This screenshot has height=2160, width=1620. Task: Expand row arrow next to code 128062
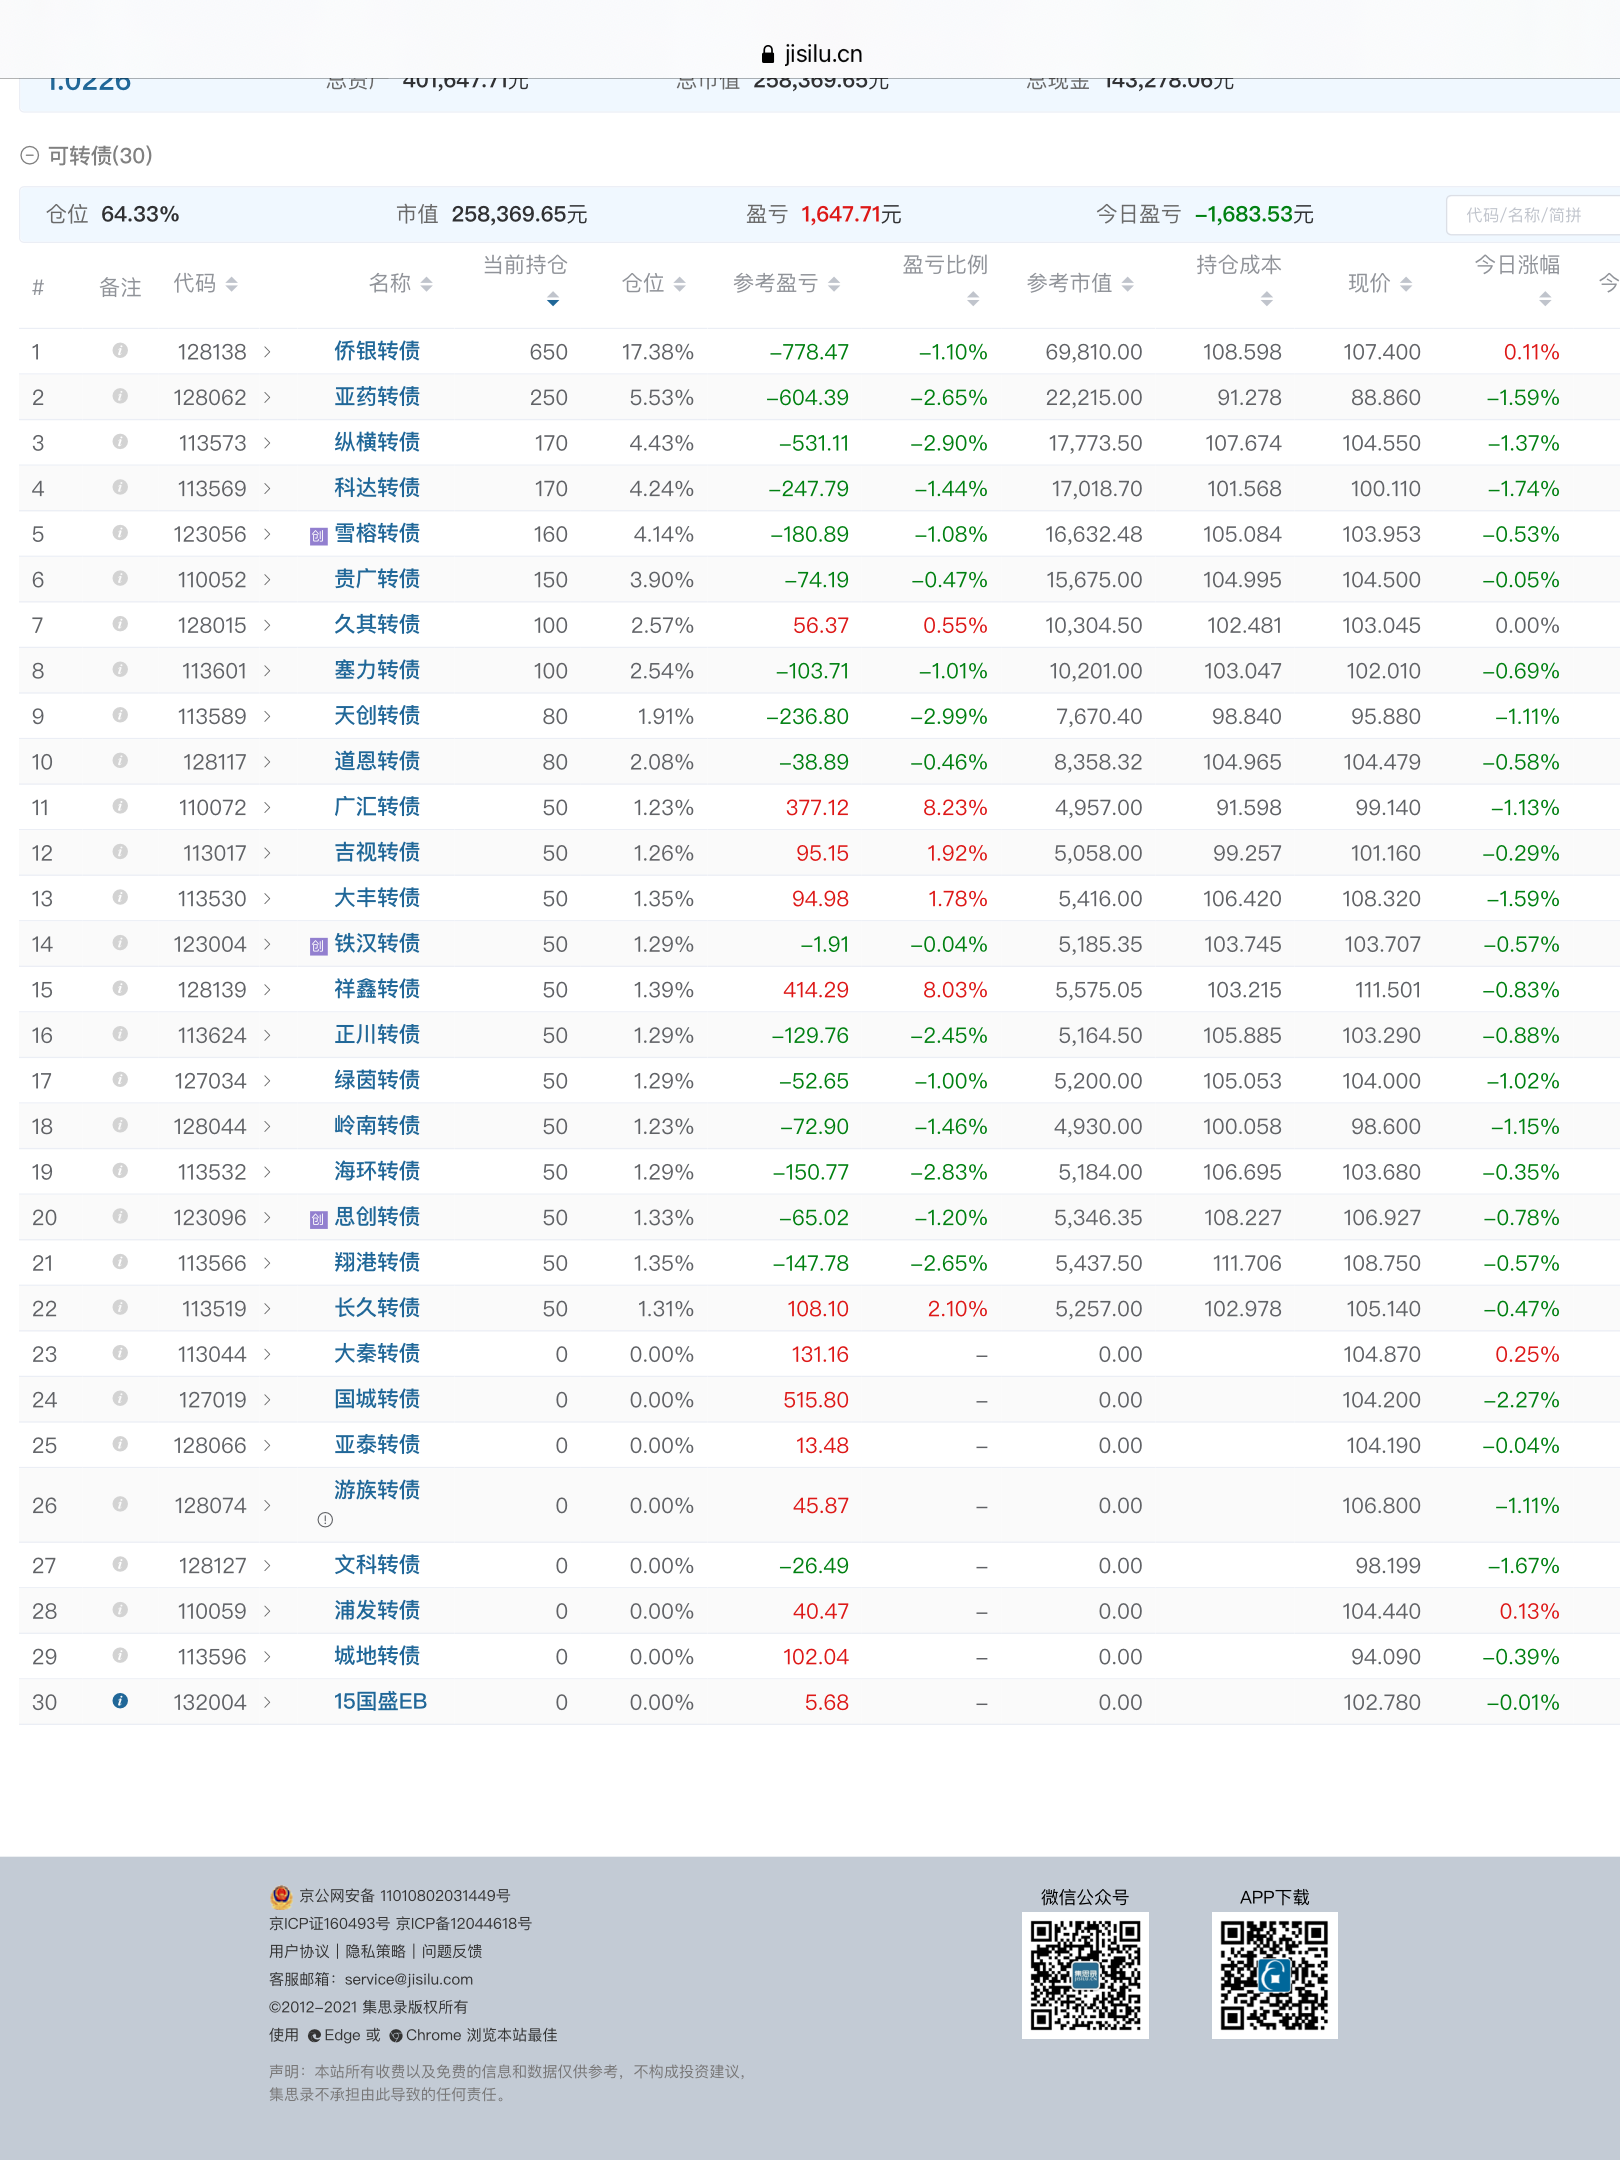pyautogui.click(x=268, y=397)
